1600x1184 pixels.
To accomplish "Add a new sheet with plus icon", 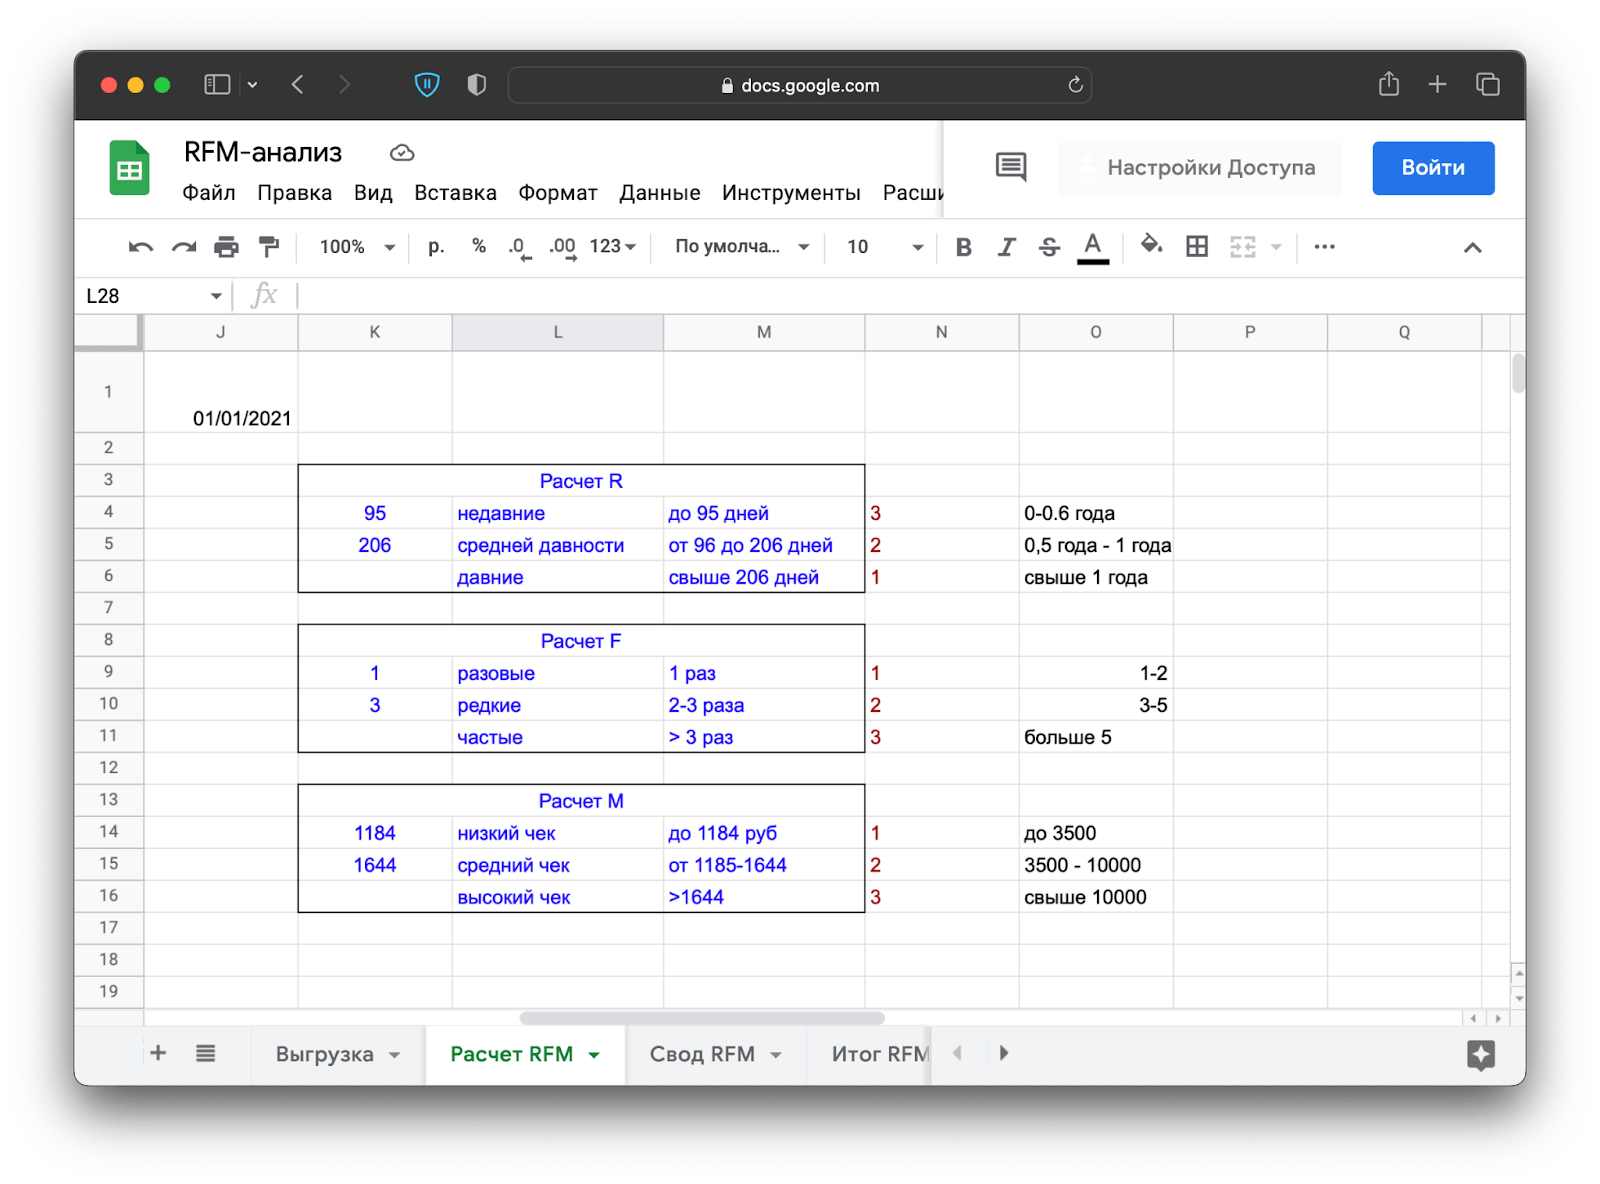I will click(x=158, y=1053).
